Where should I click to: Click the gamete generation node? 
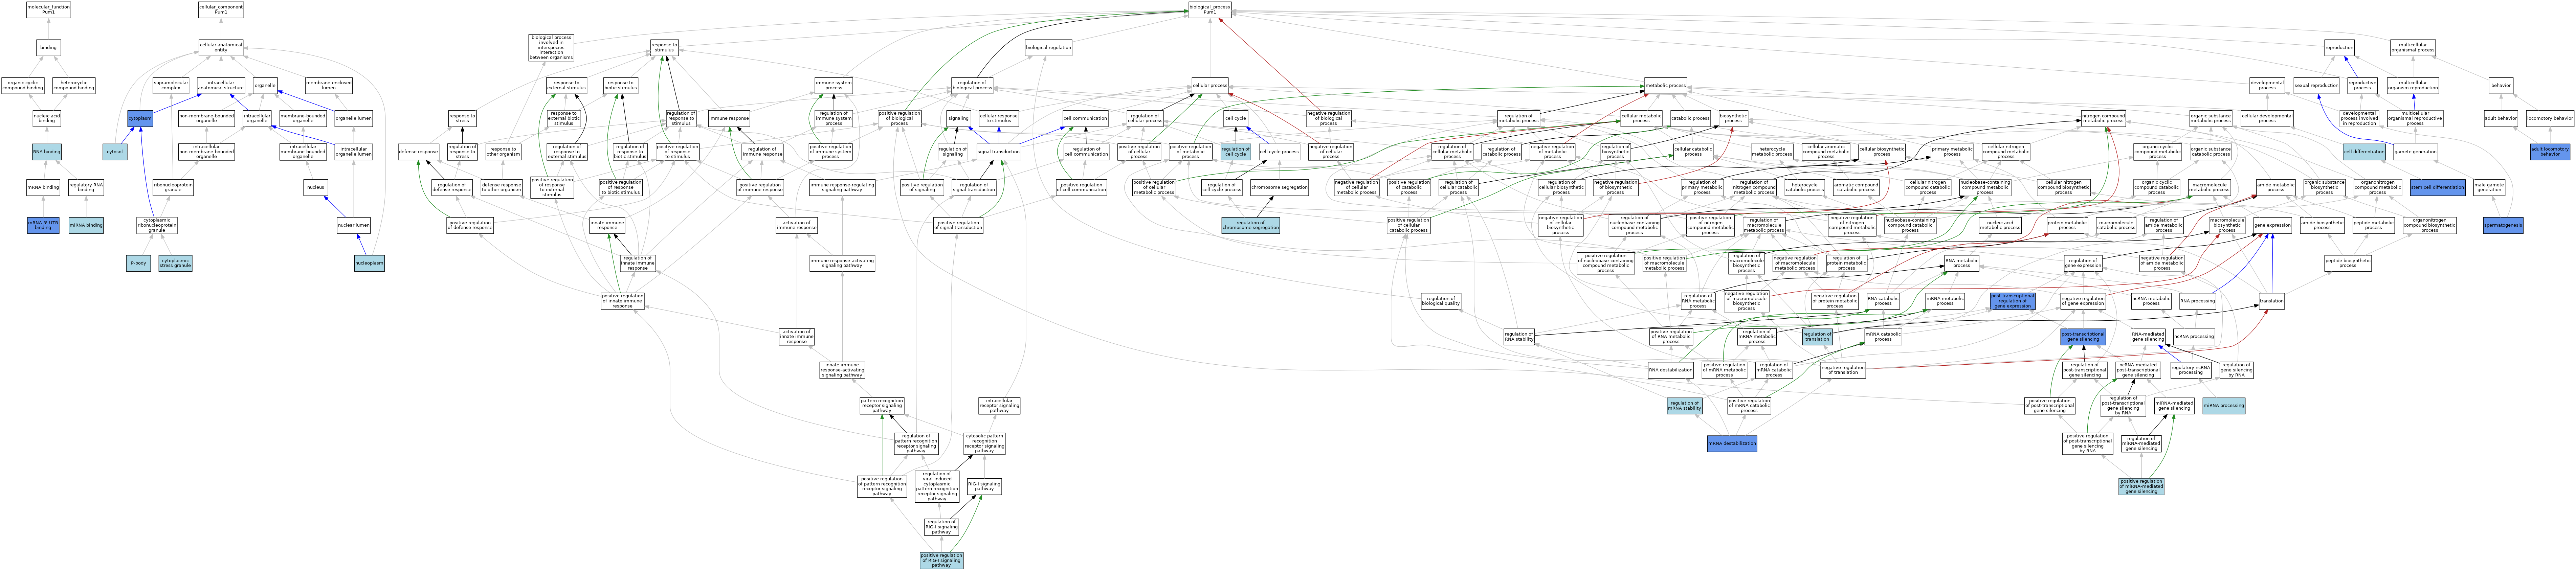click(2416, 152)
